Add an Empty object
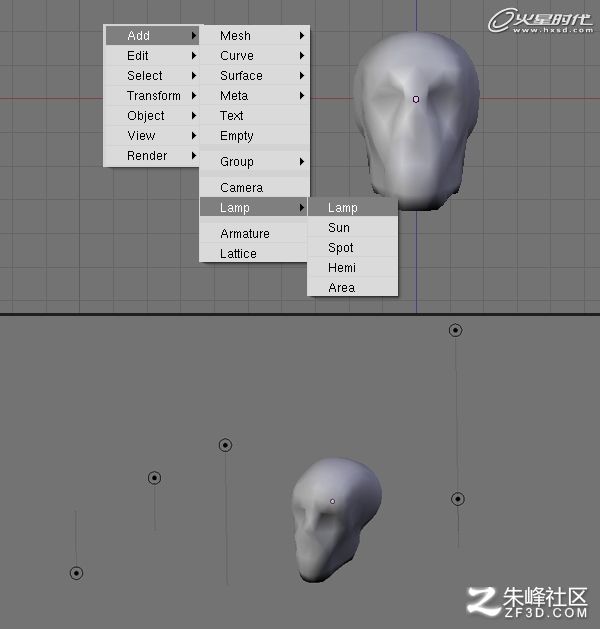 (254, 136)
